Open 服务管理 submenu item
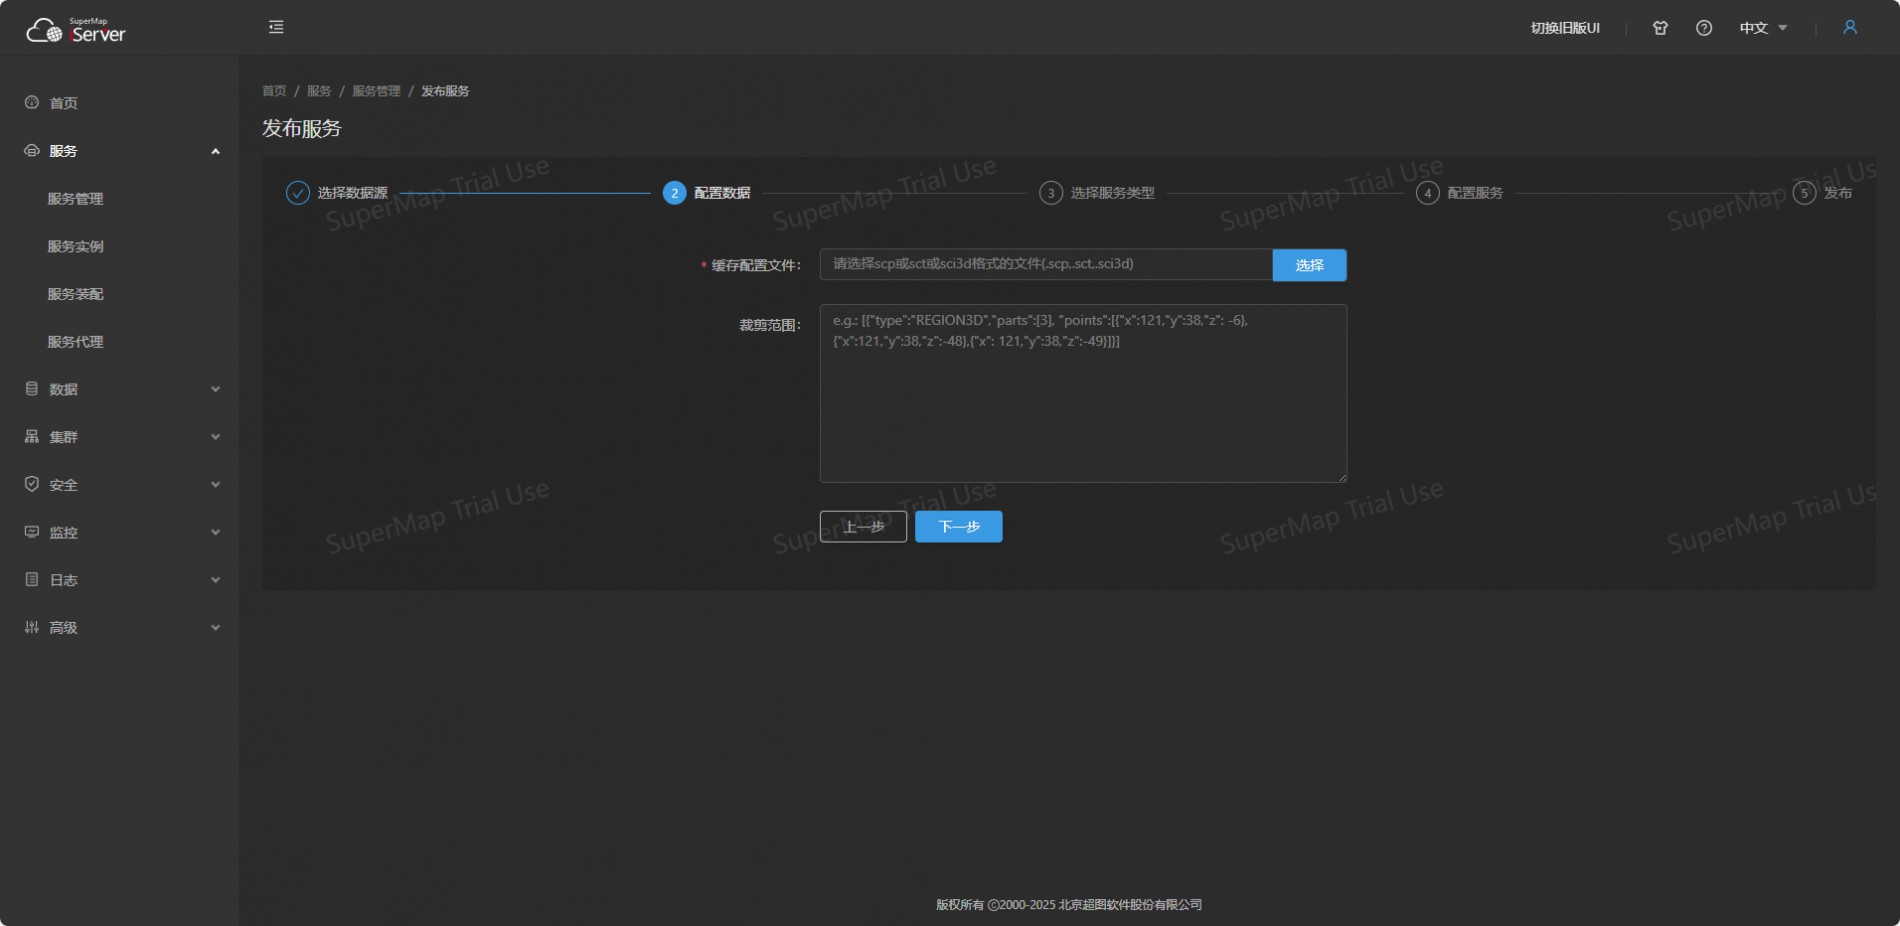The image size is (1900, 926). coord(76,199)
